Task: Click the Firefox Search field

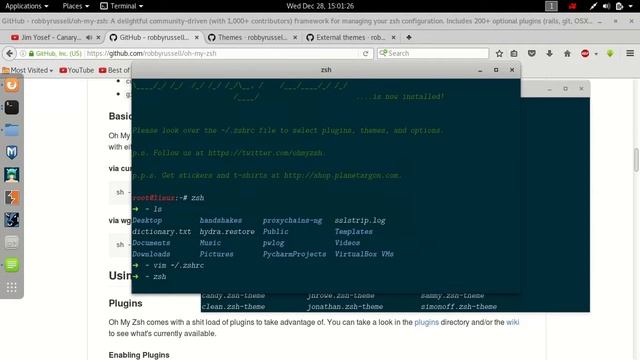Action: 433,53
